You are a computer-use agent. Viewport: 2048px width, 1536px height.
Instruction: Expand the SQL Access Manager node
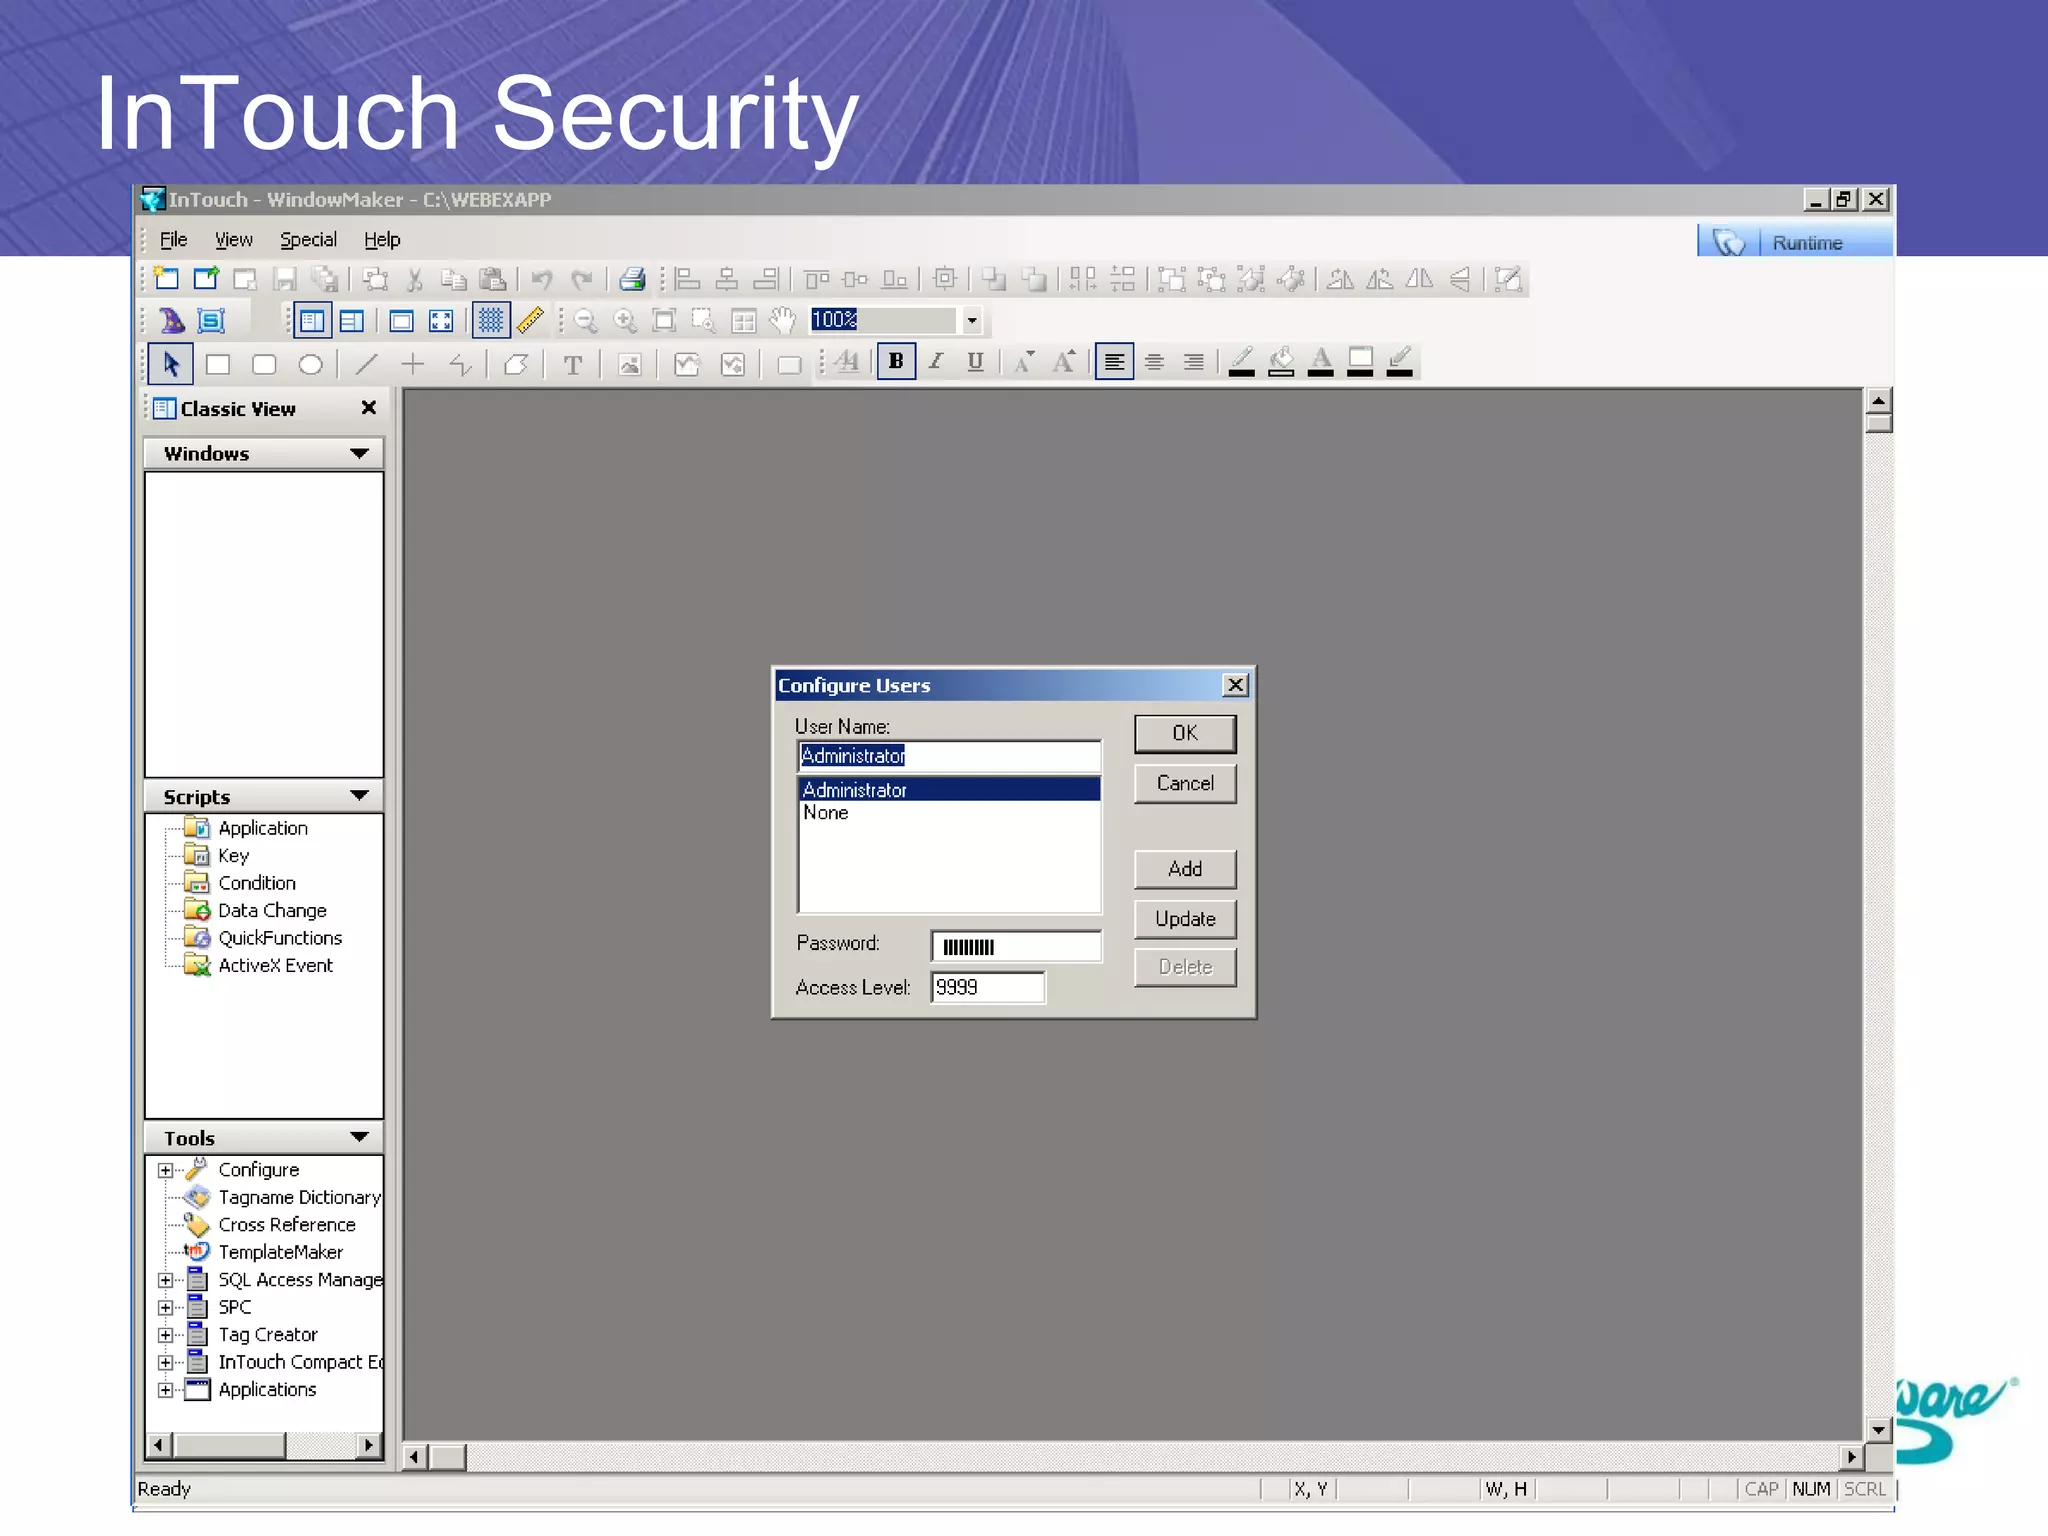166,1280
